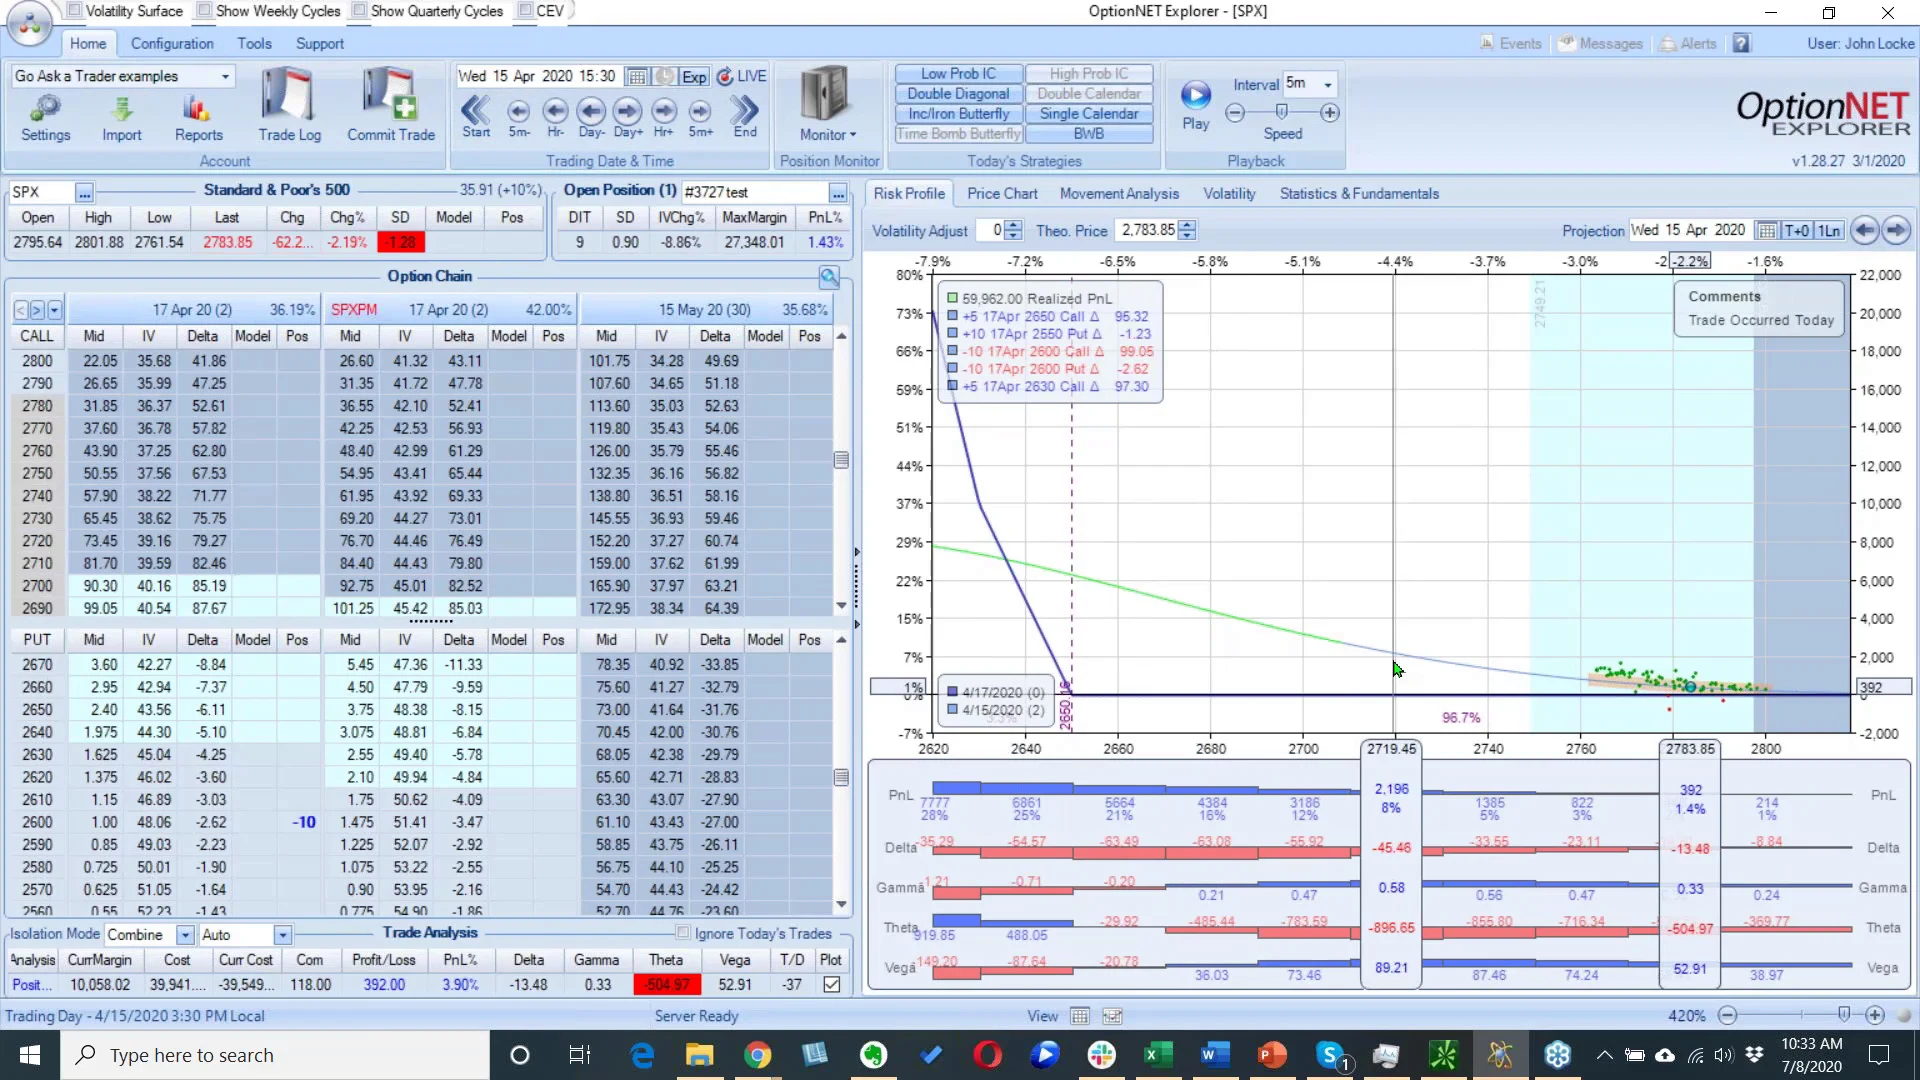Toggle the CEV checkbox

[x=525, y=11]
